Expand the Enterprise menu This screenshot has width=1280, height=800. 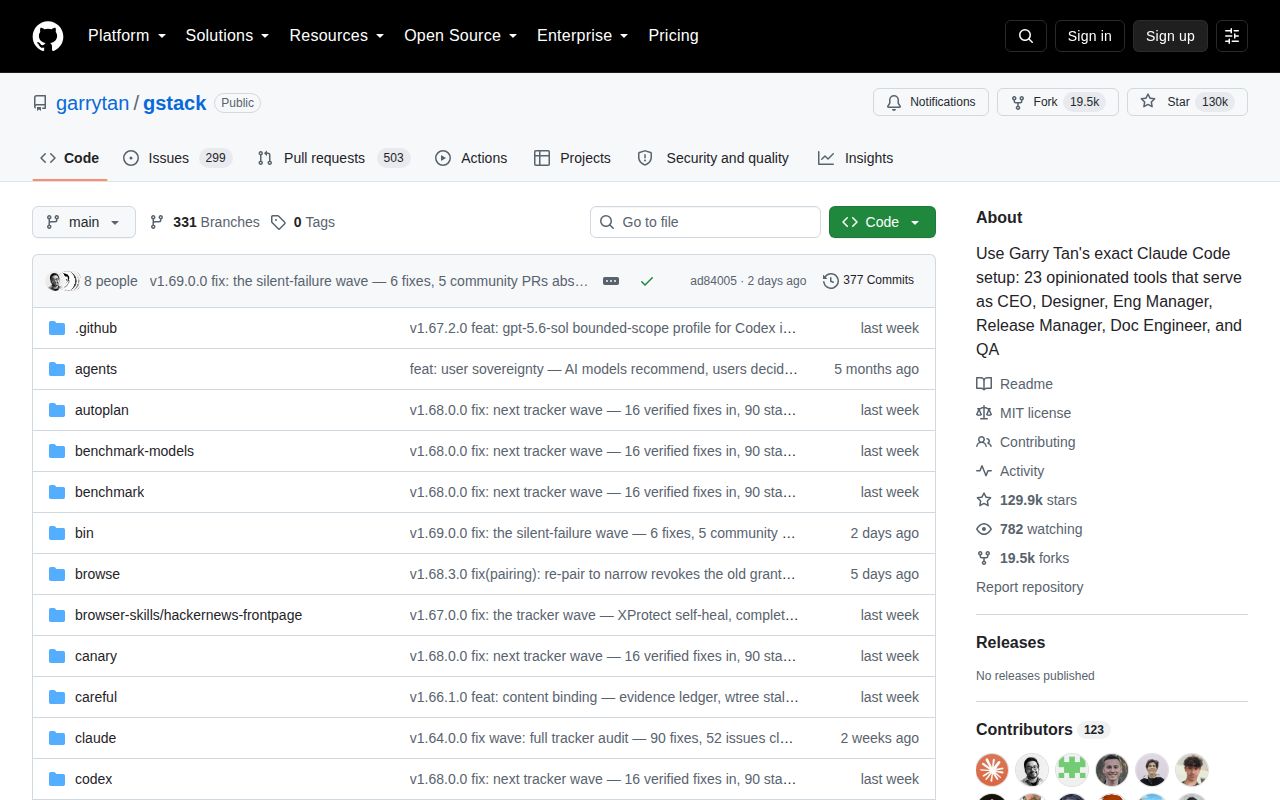(582, 35)
